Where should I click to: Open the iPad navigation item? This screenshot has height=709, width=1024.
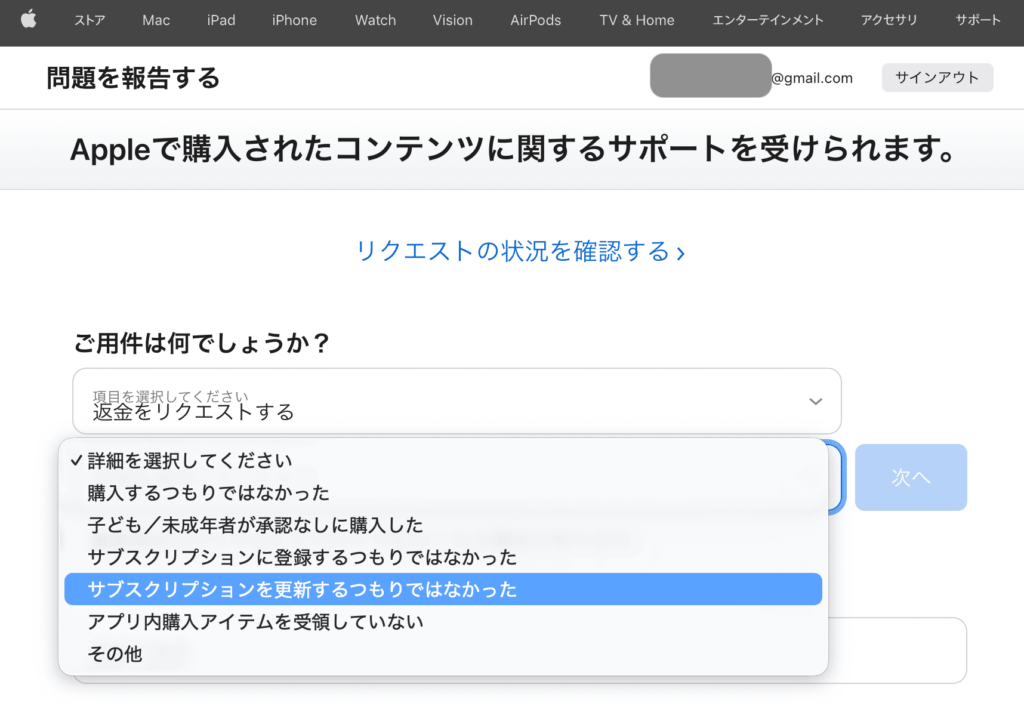[x=221, y=20]
